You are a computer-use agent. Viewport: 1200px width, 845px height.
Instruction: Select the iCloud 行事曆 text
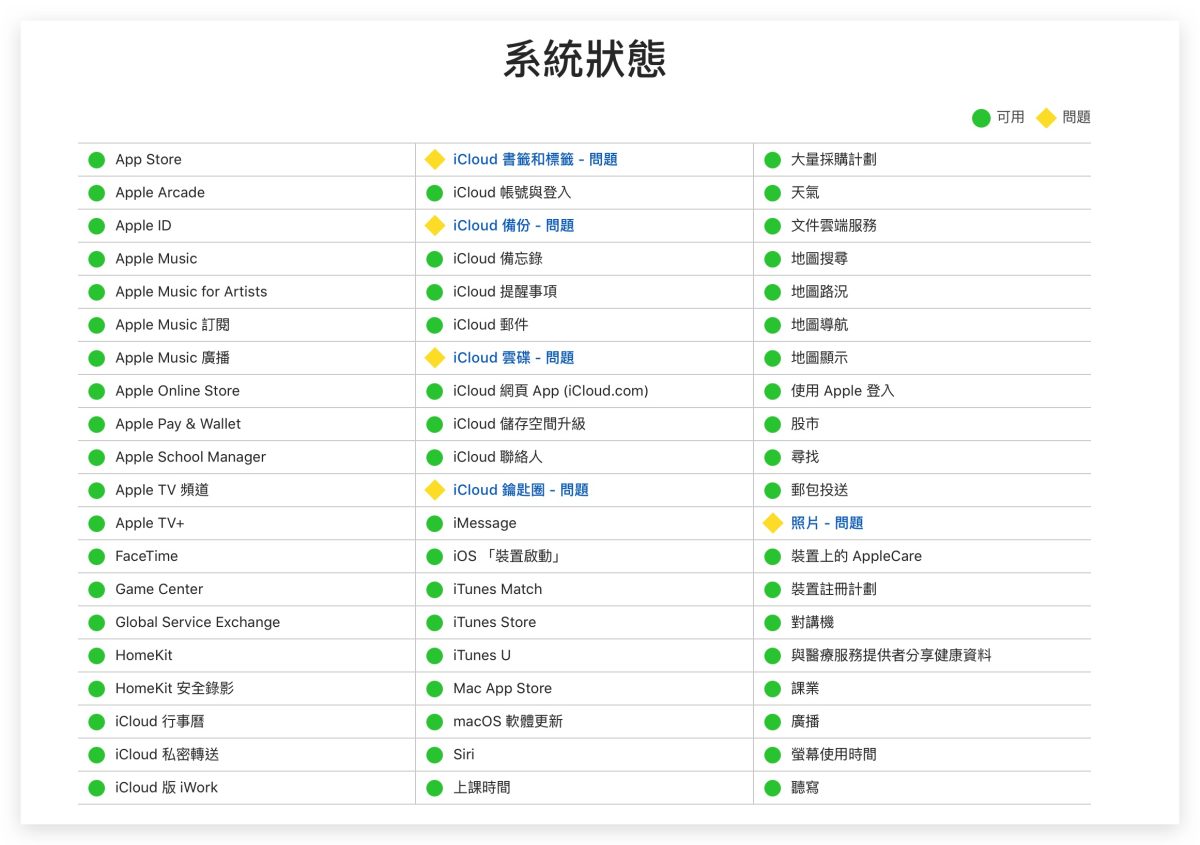tap(160, 721)
